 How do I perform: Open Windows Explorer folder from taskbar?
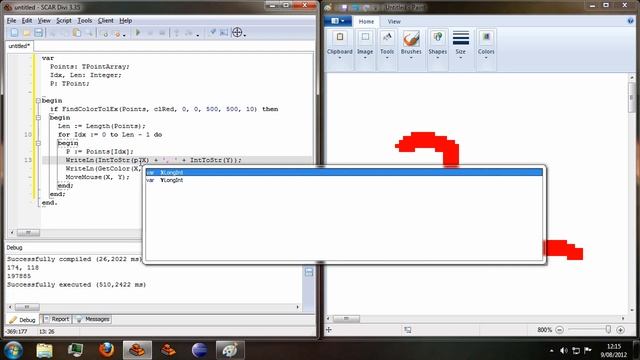44,350
